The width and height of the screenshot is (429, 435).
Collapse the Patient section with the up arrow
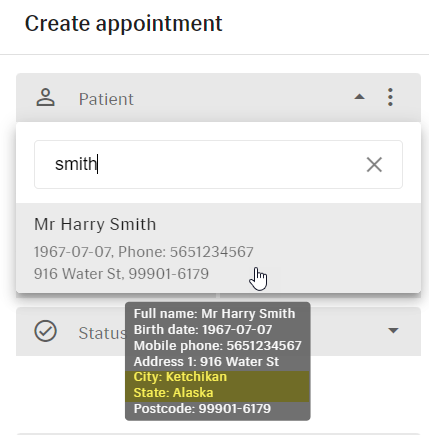point(359,97)
